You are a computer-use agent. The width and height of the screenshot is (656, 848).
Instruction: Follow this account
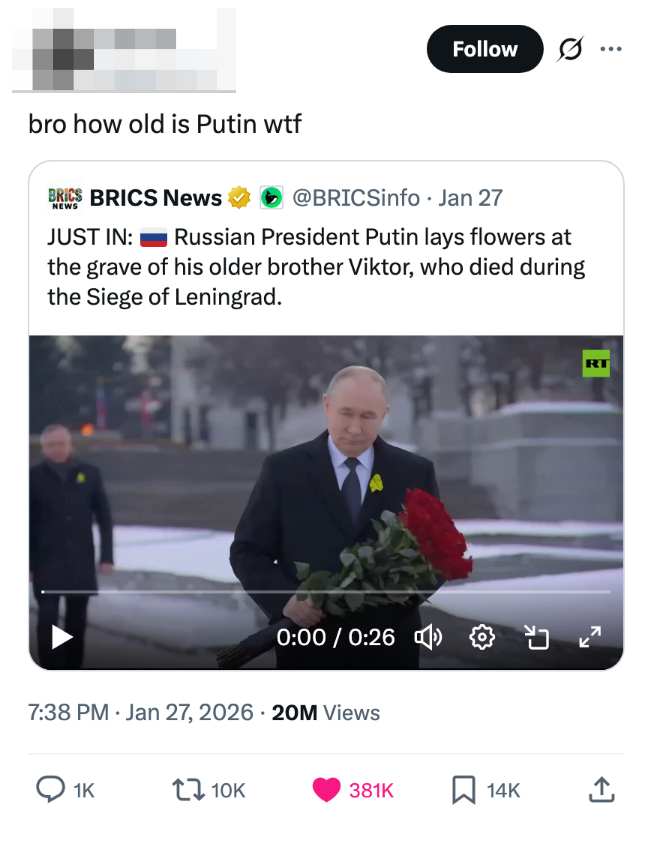(x=485, y=49)
